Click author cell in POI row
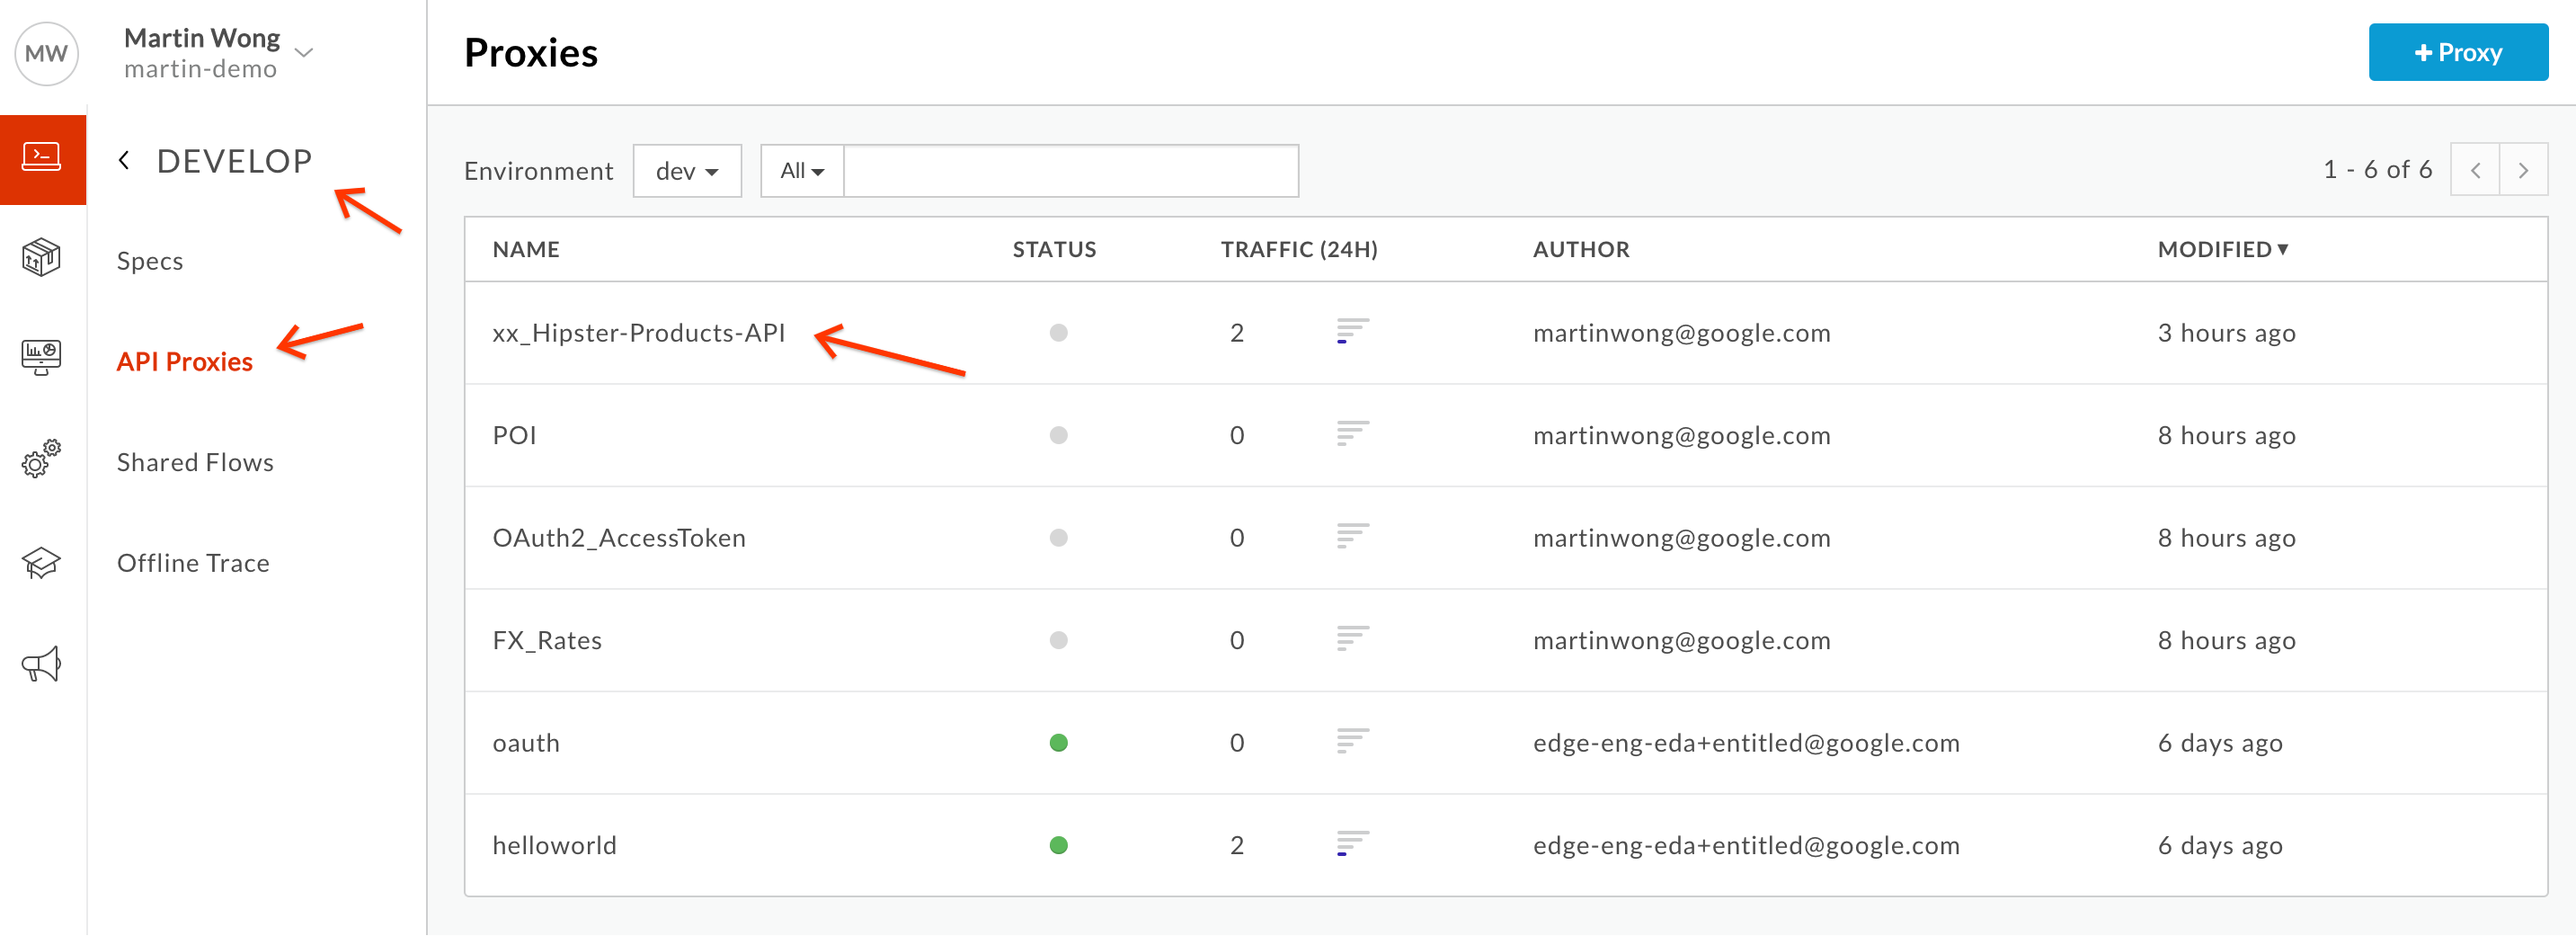The image size is (2576, 936). pos(1681,435)
